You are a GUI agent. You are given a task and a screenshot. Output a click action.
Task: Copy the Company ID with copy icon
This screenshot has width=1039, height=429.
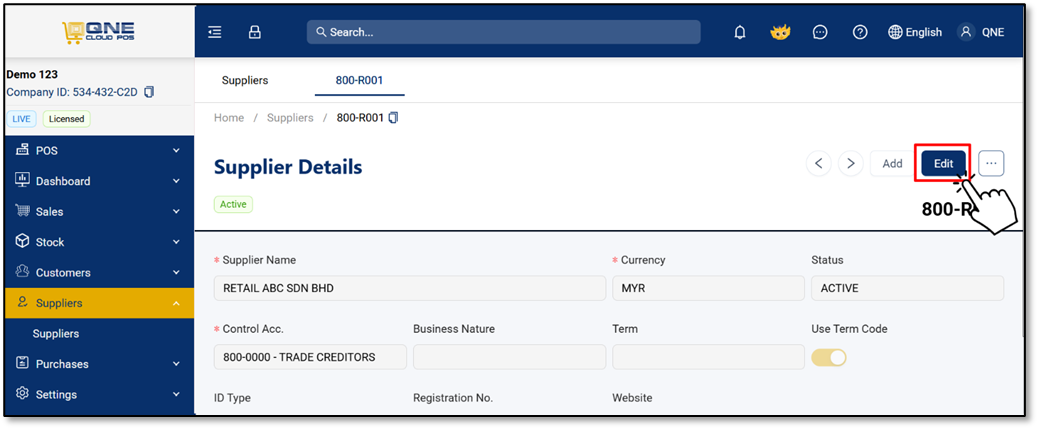149,92
